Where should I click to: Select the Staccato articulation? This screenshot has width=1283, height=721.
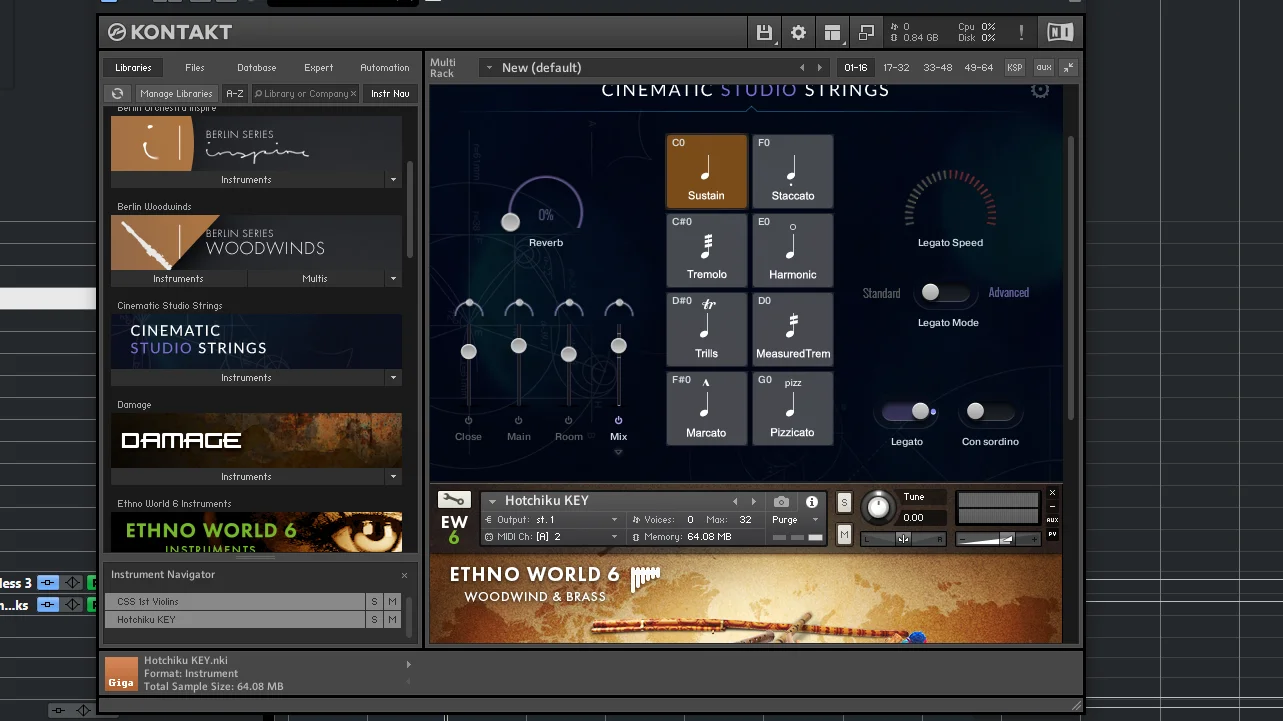[792, 172]
